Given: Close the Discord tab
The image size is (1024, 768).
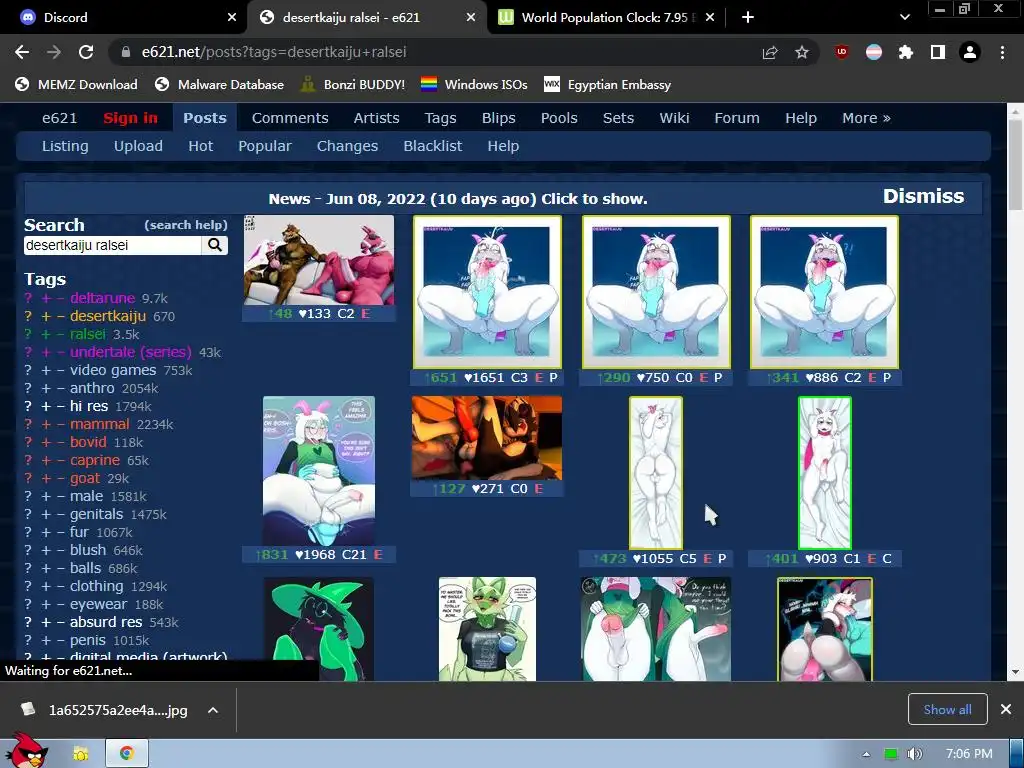Looking at the screenshot, I should [232, 18].
